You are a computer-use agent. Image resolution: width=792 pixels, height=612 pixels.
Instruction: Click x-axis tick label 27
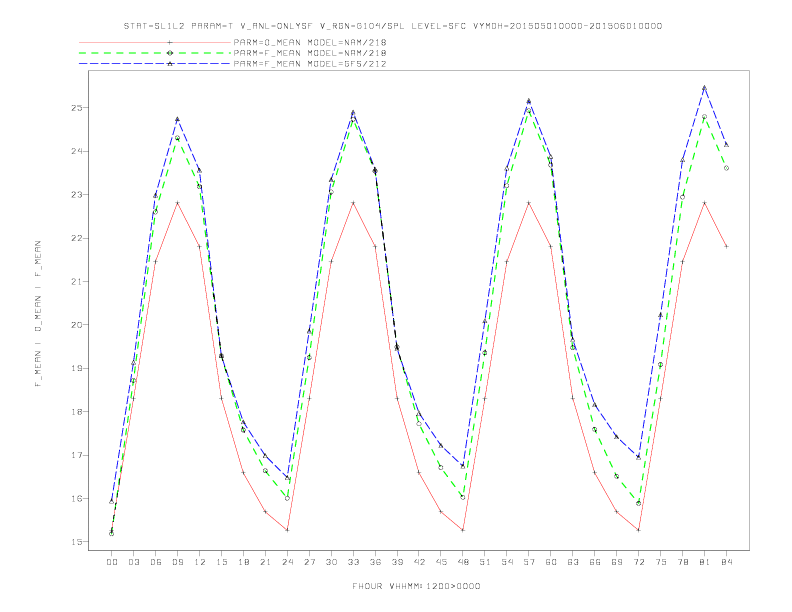(309, 562)
